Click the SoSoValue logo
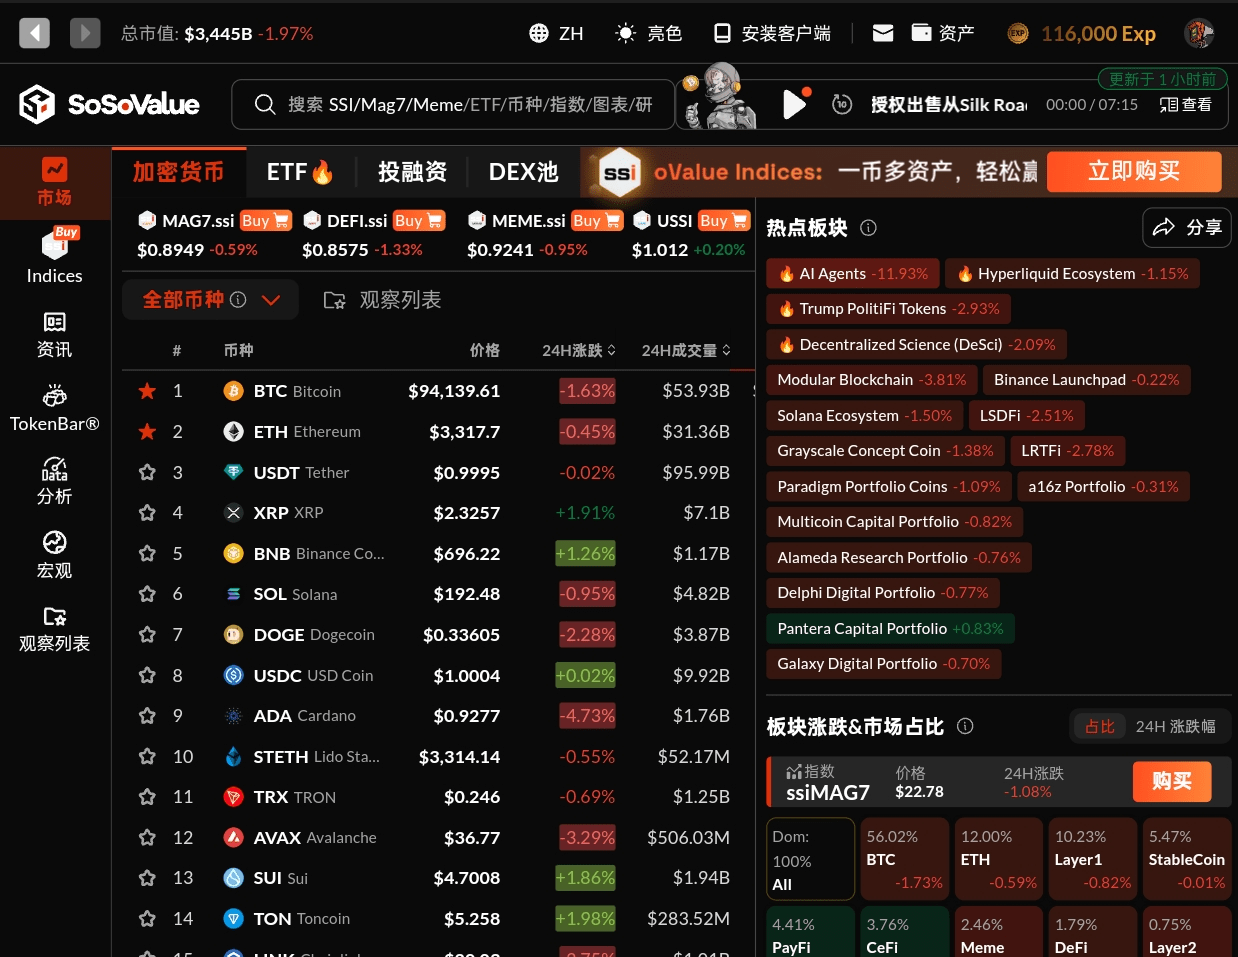This screenshot has height=957, width=1238. pyautogui.click(x=109, y=104)
